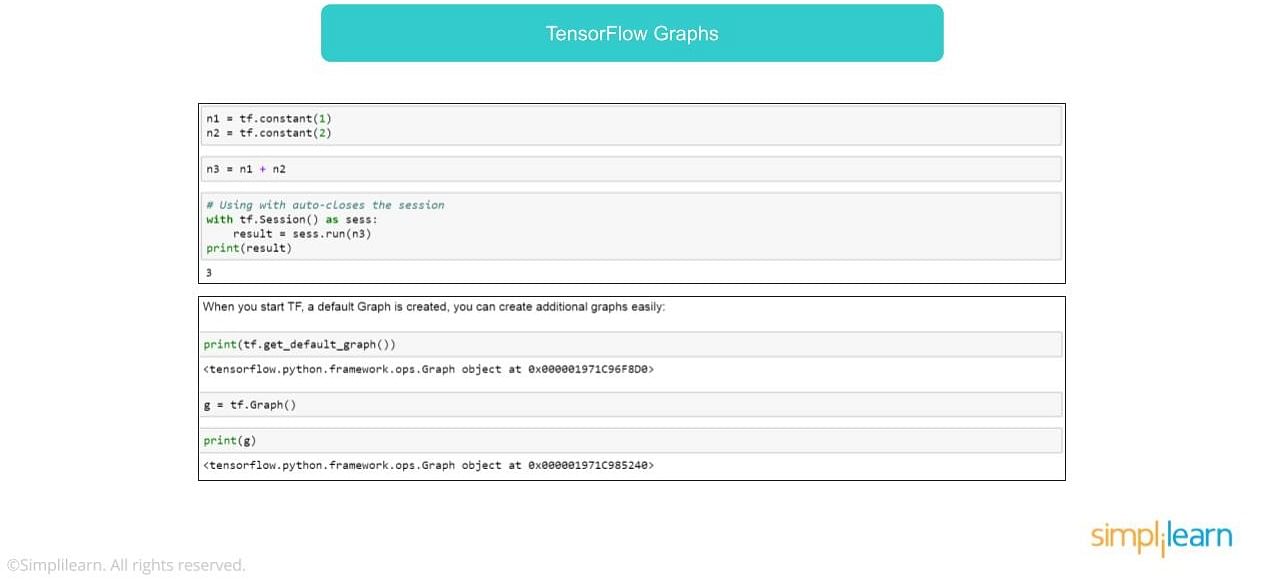1261x580 pixels.
Task: Click the print(tf.get_default_graph()) cell
Action: (632, 344)
